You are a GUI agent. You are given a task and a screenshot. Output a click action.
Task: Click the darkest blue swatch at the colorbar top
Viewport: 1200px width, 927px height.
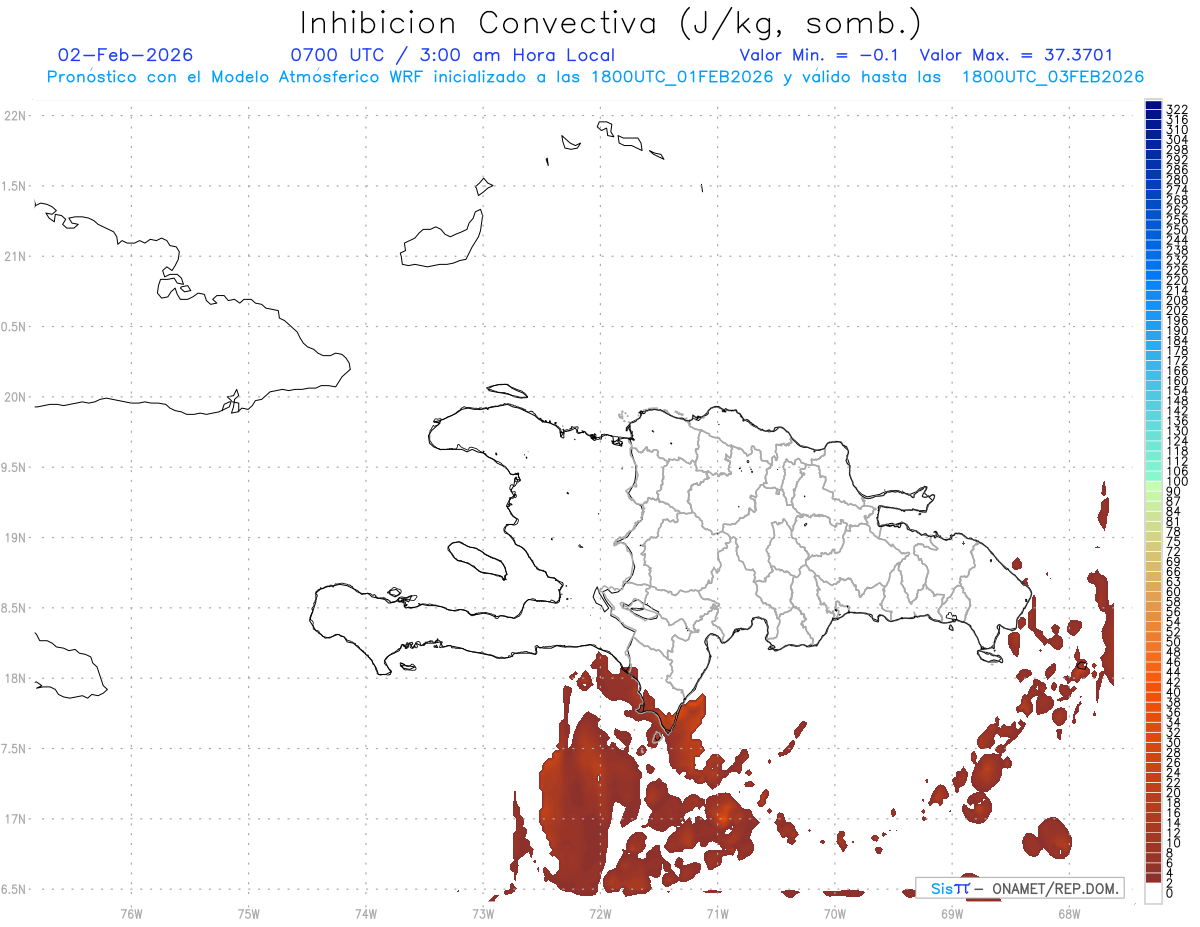(x=1153, y=107)
